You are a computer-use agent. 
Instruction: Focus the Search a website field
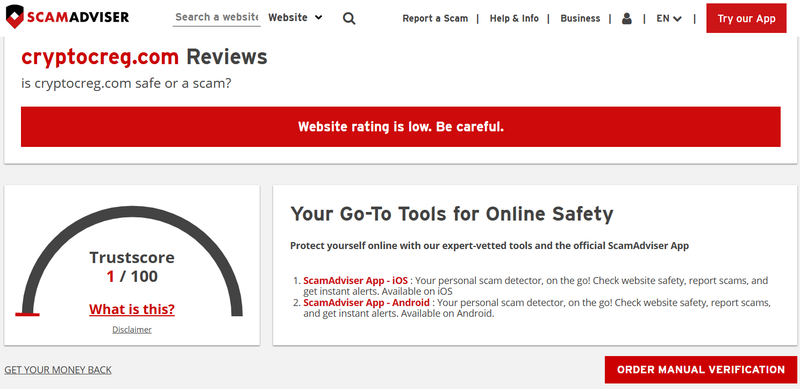coord(216,17)
